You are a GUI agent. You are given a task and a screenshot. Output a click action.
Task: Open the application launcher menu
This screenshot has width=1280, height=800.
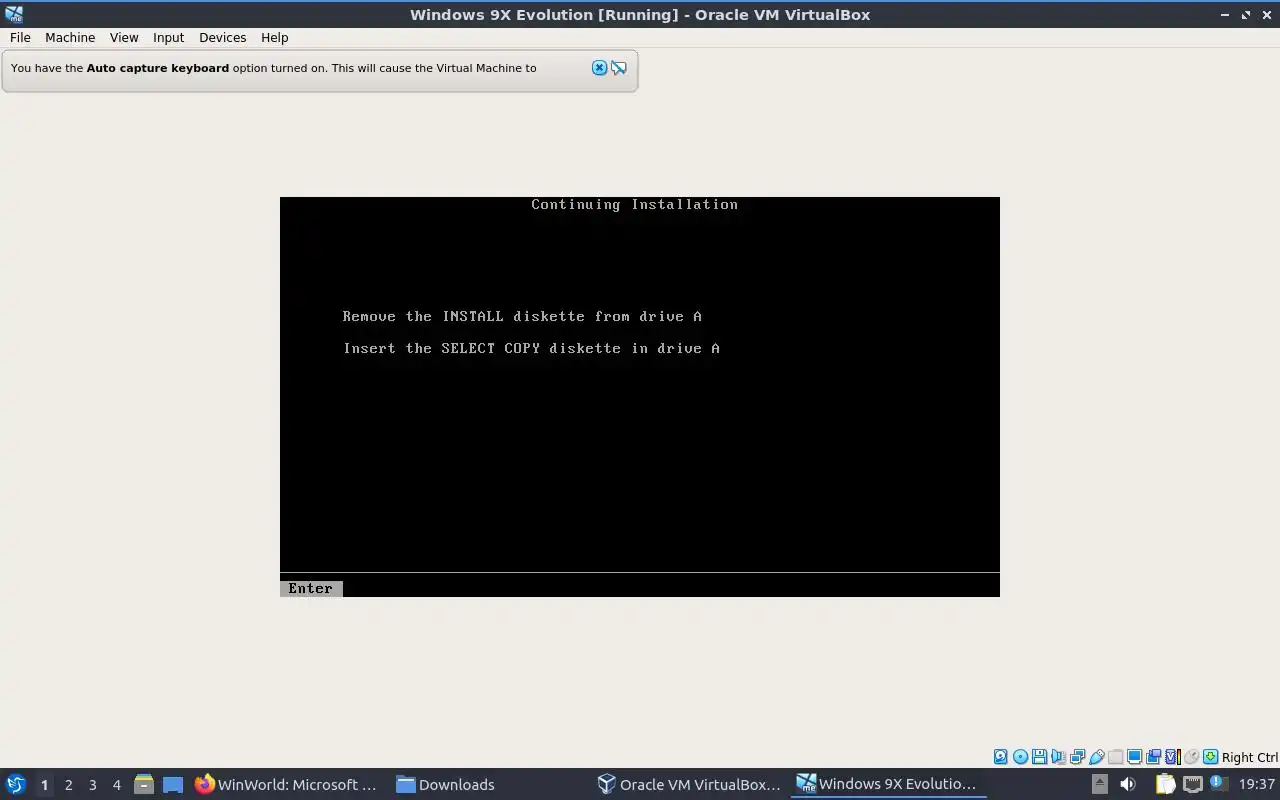[15, 784]
